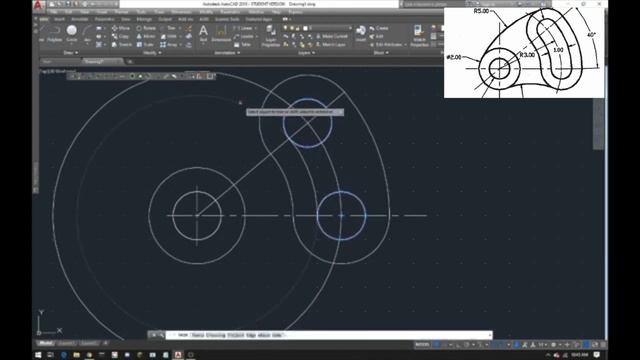Open the Trim dropdown arrow
The image size is (640, 360).
(x=180, y=28)
